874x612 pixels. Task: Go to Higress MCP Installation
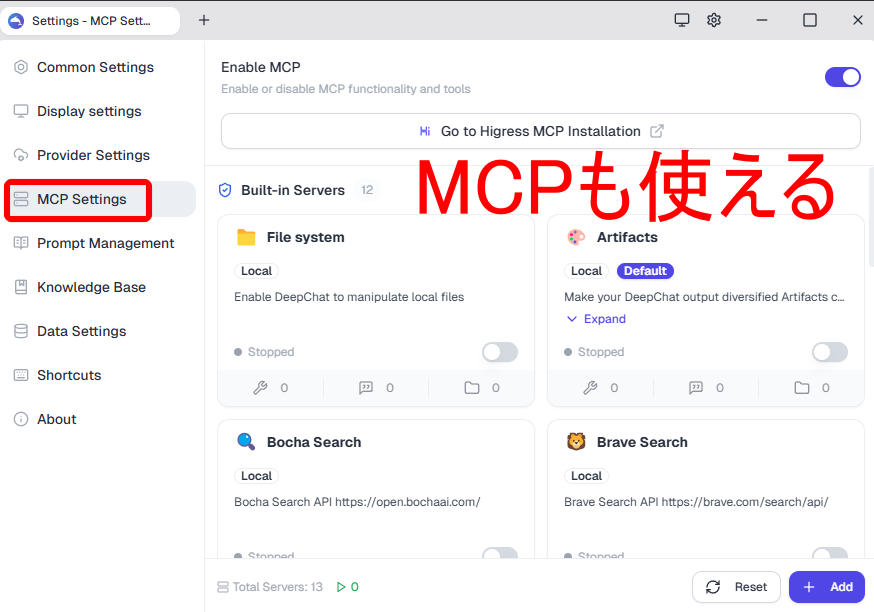click(541, 131)
